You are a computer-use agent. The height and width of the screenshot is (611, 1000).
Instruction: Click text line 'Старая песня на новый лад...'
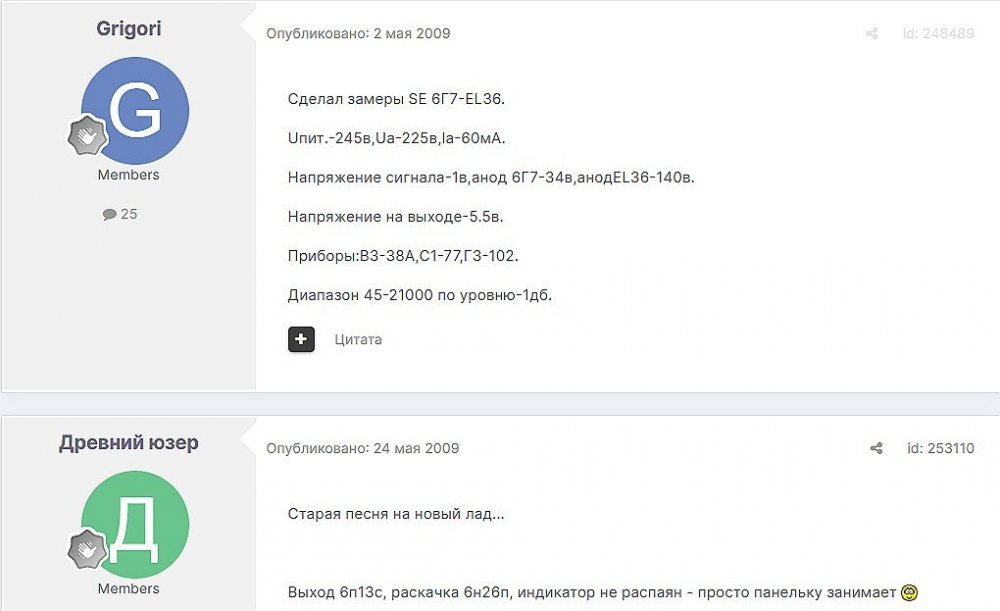[396, 515]
